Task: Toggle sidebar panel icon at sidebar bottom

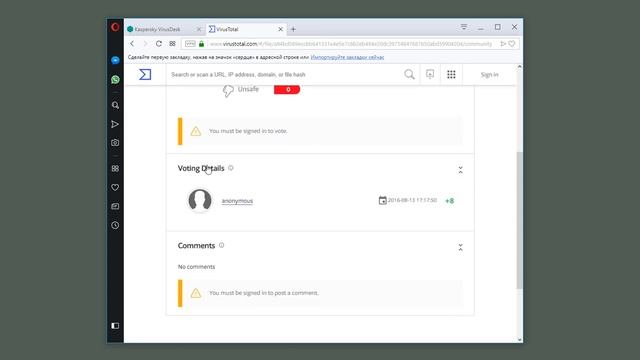Action: click(x=115, y=326)
